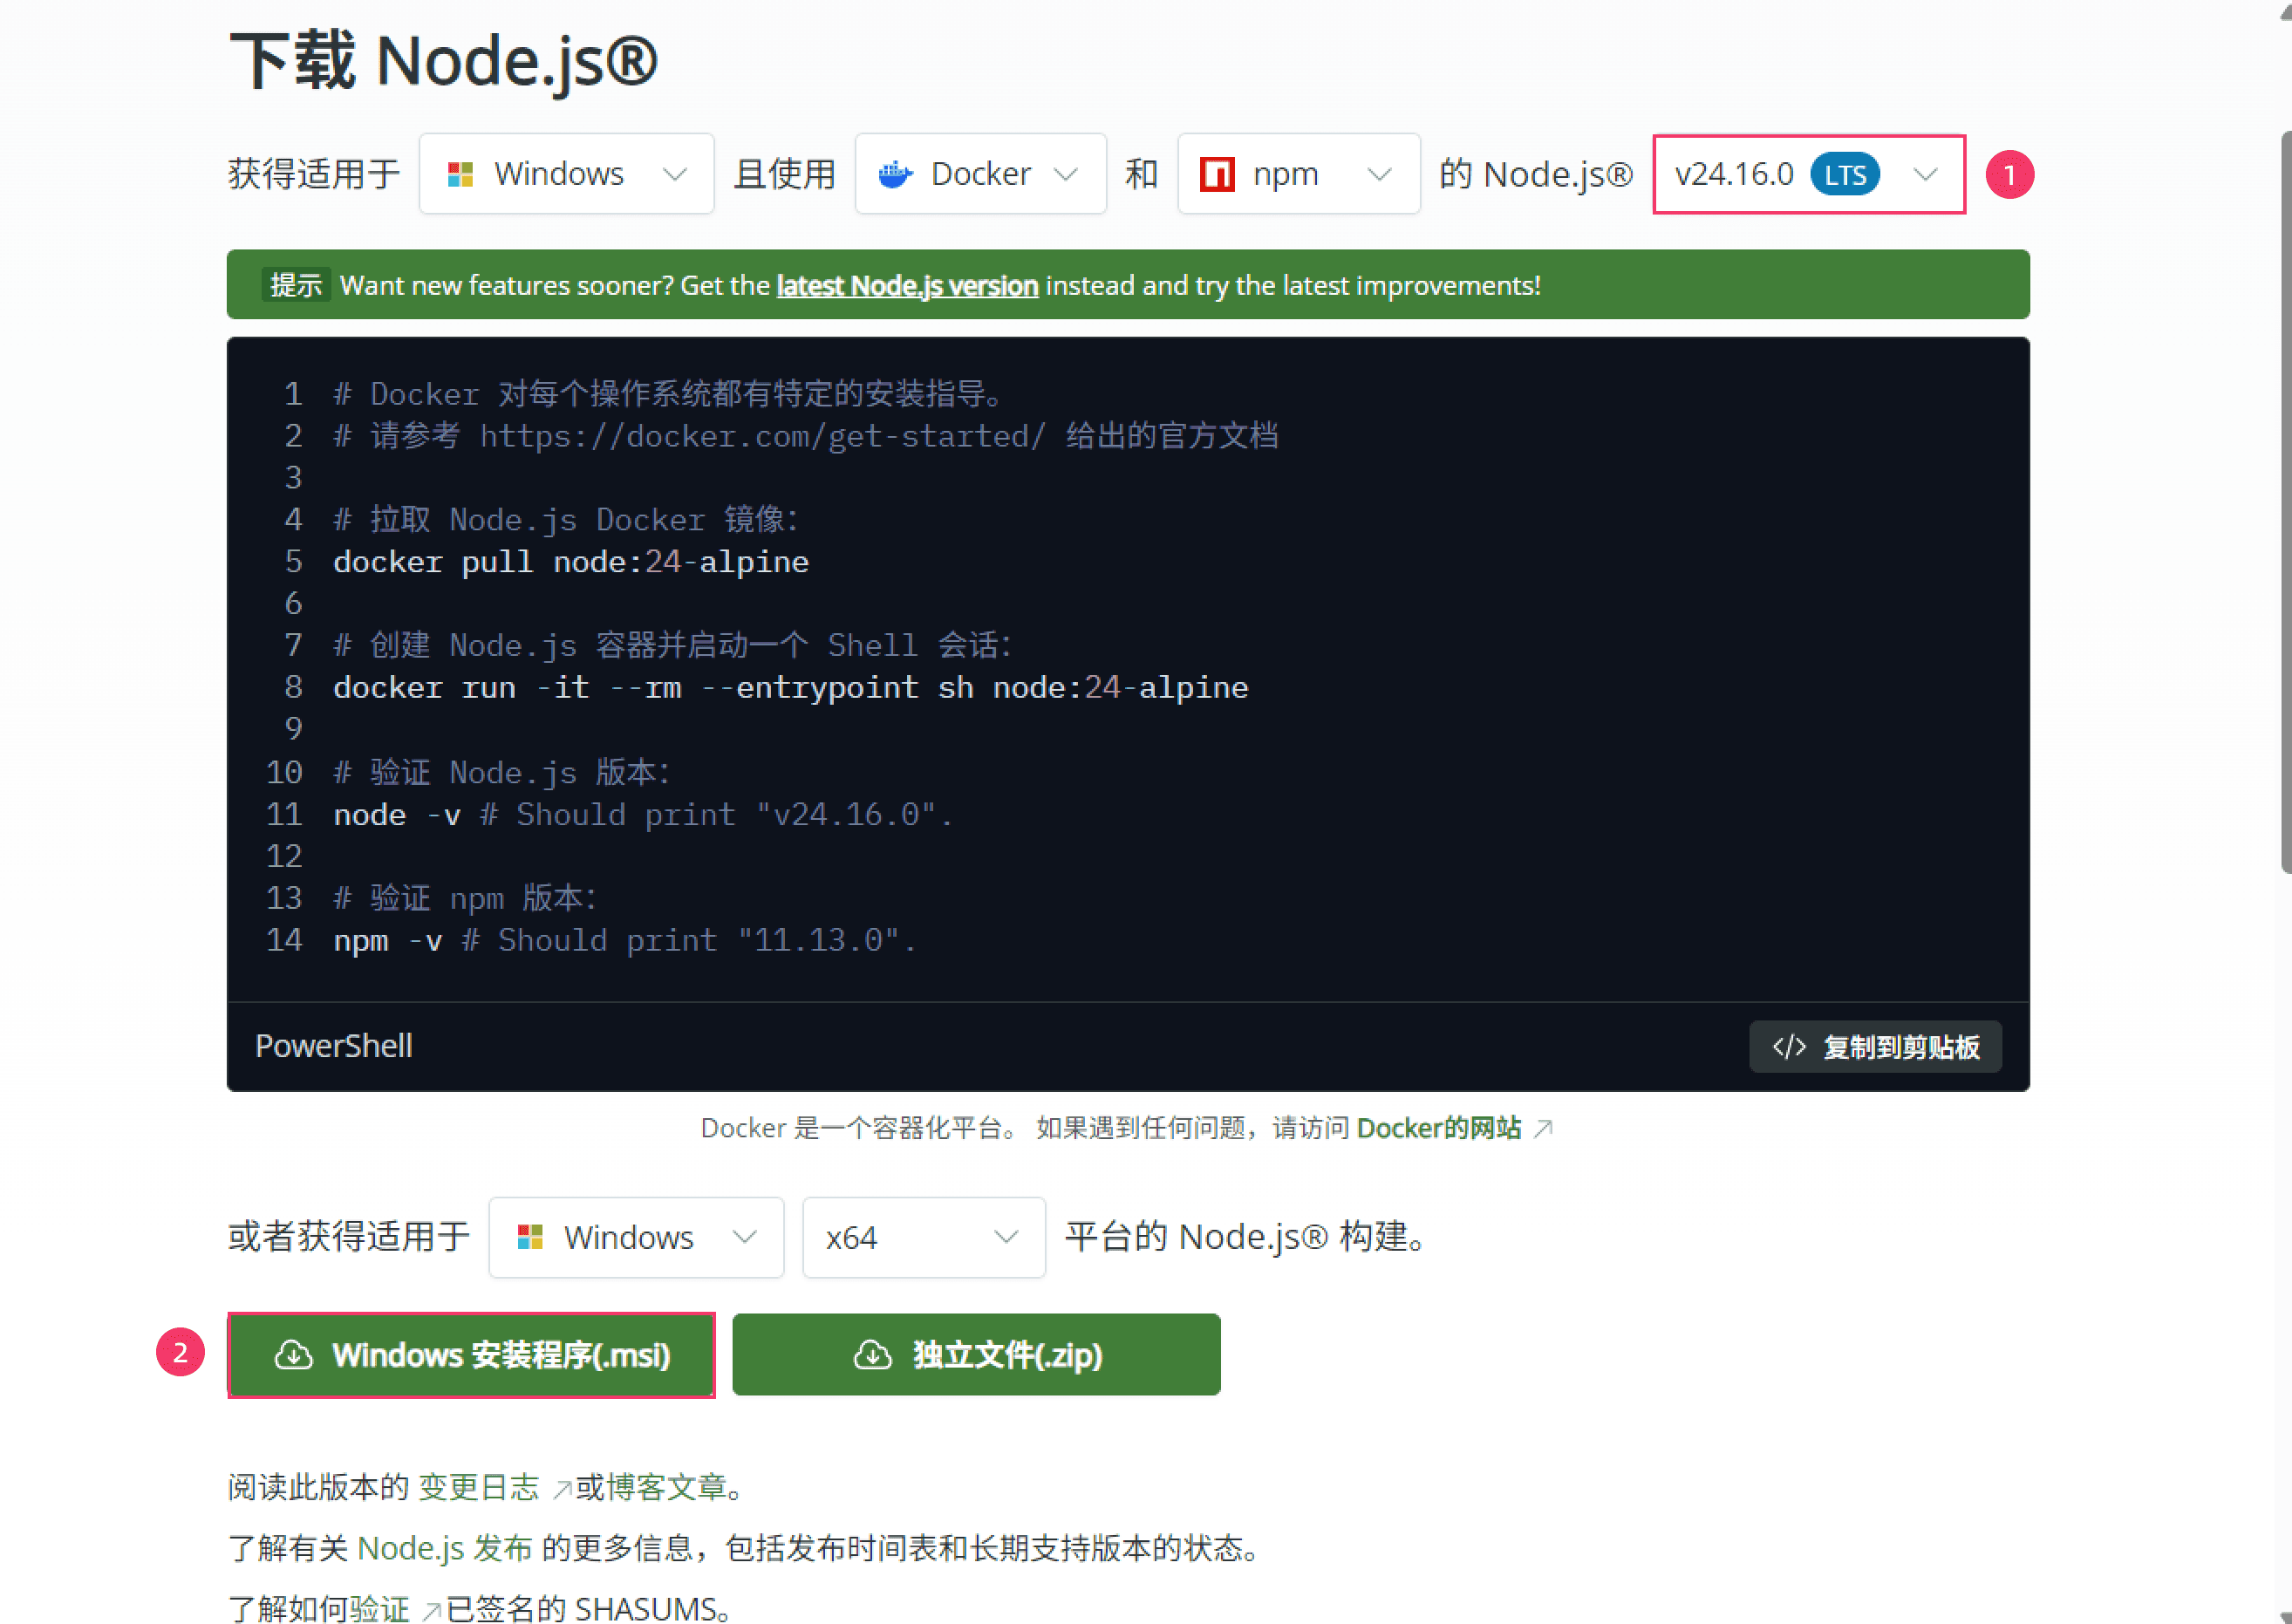Expand the Docker install method dropdown
Viewport: 2292px width, 1624px height.
click(x=980, y=174)
